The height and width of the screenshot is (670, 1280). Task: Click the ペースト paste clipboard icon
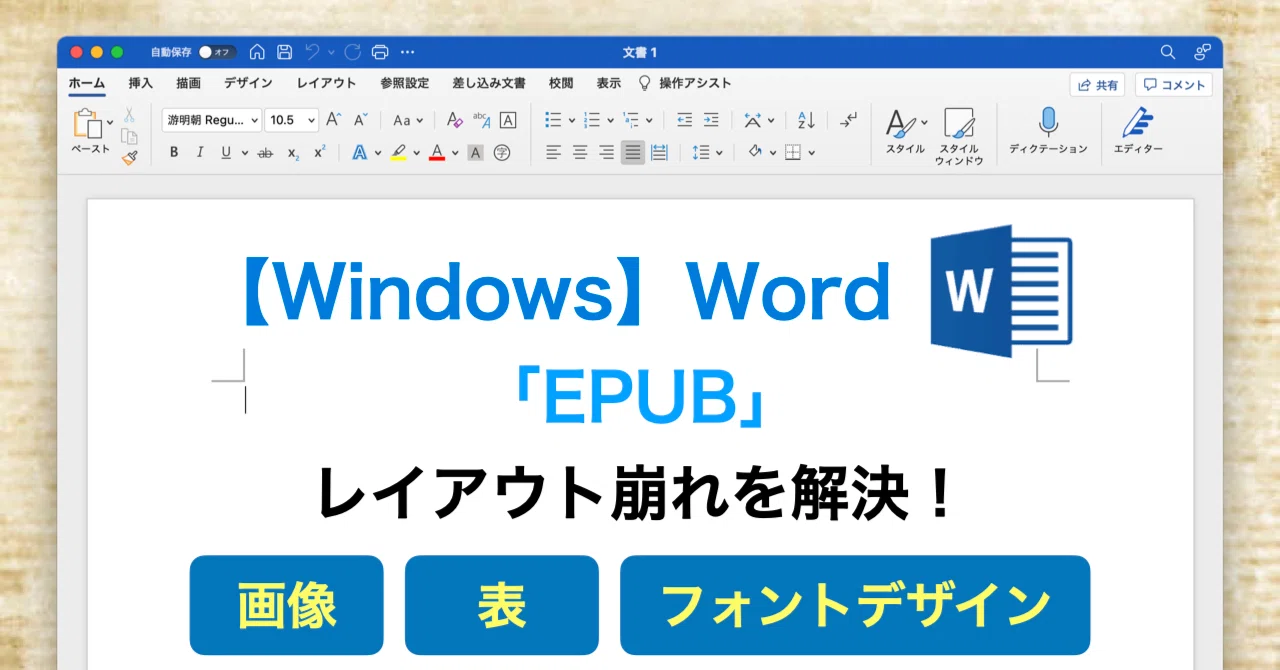[87, 124]
